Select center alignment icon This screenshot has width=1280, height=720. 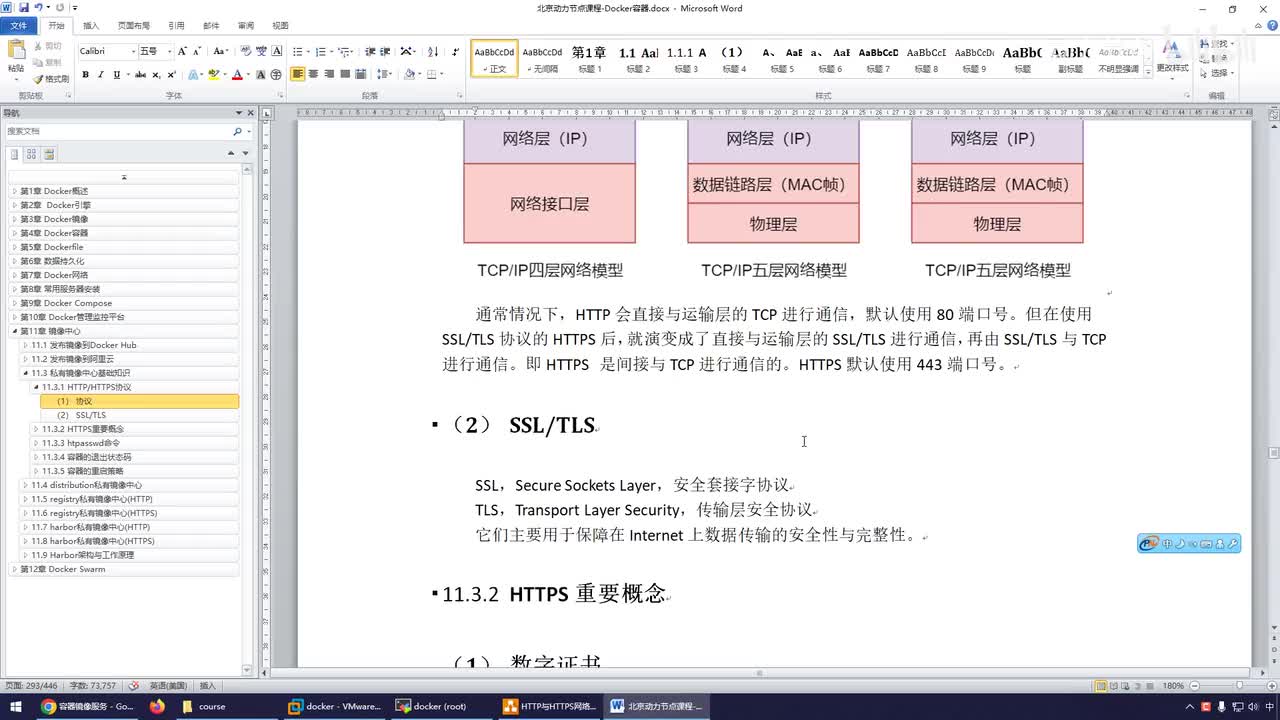[314, 75]
